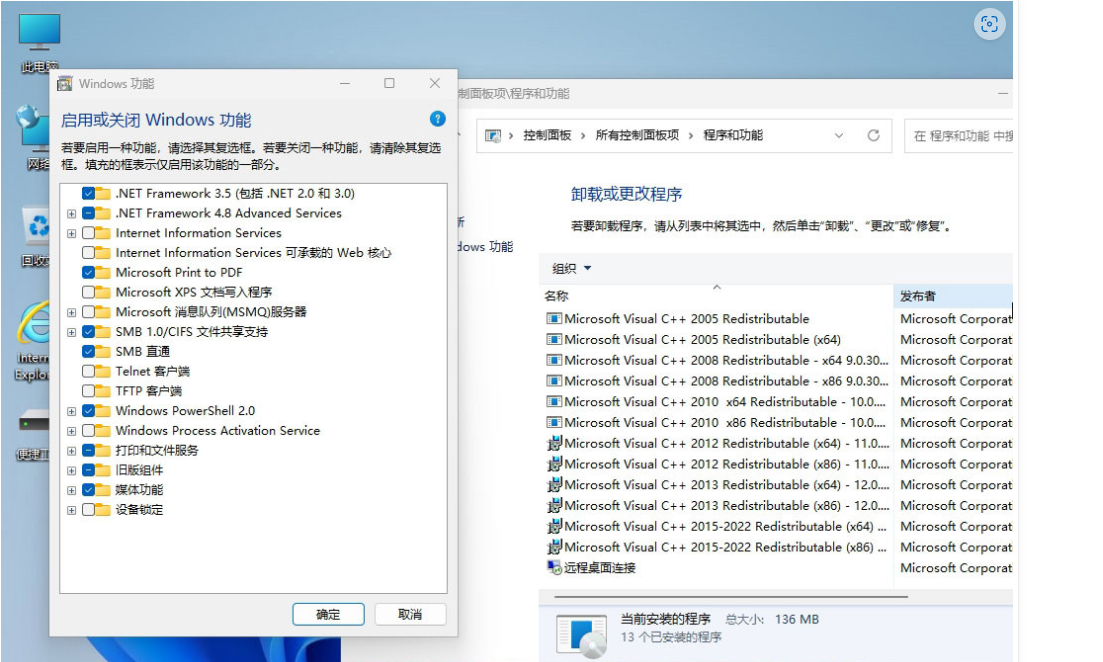
Task: Click the horizontal scrollbar of the program list
Action: pyautogui.click(x=730, y=597)
